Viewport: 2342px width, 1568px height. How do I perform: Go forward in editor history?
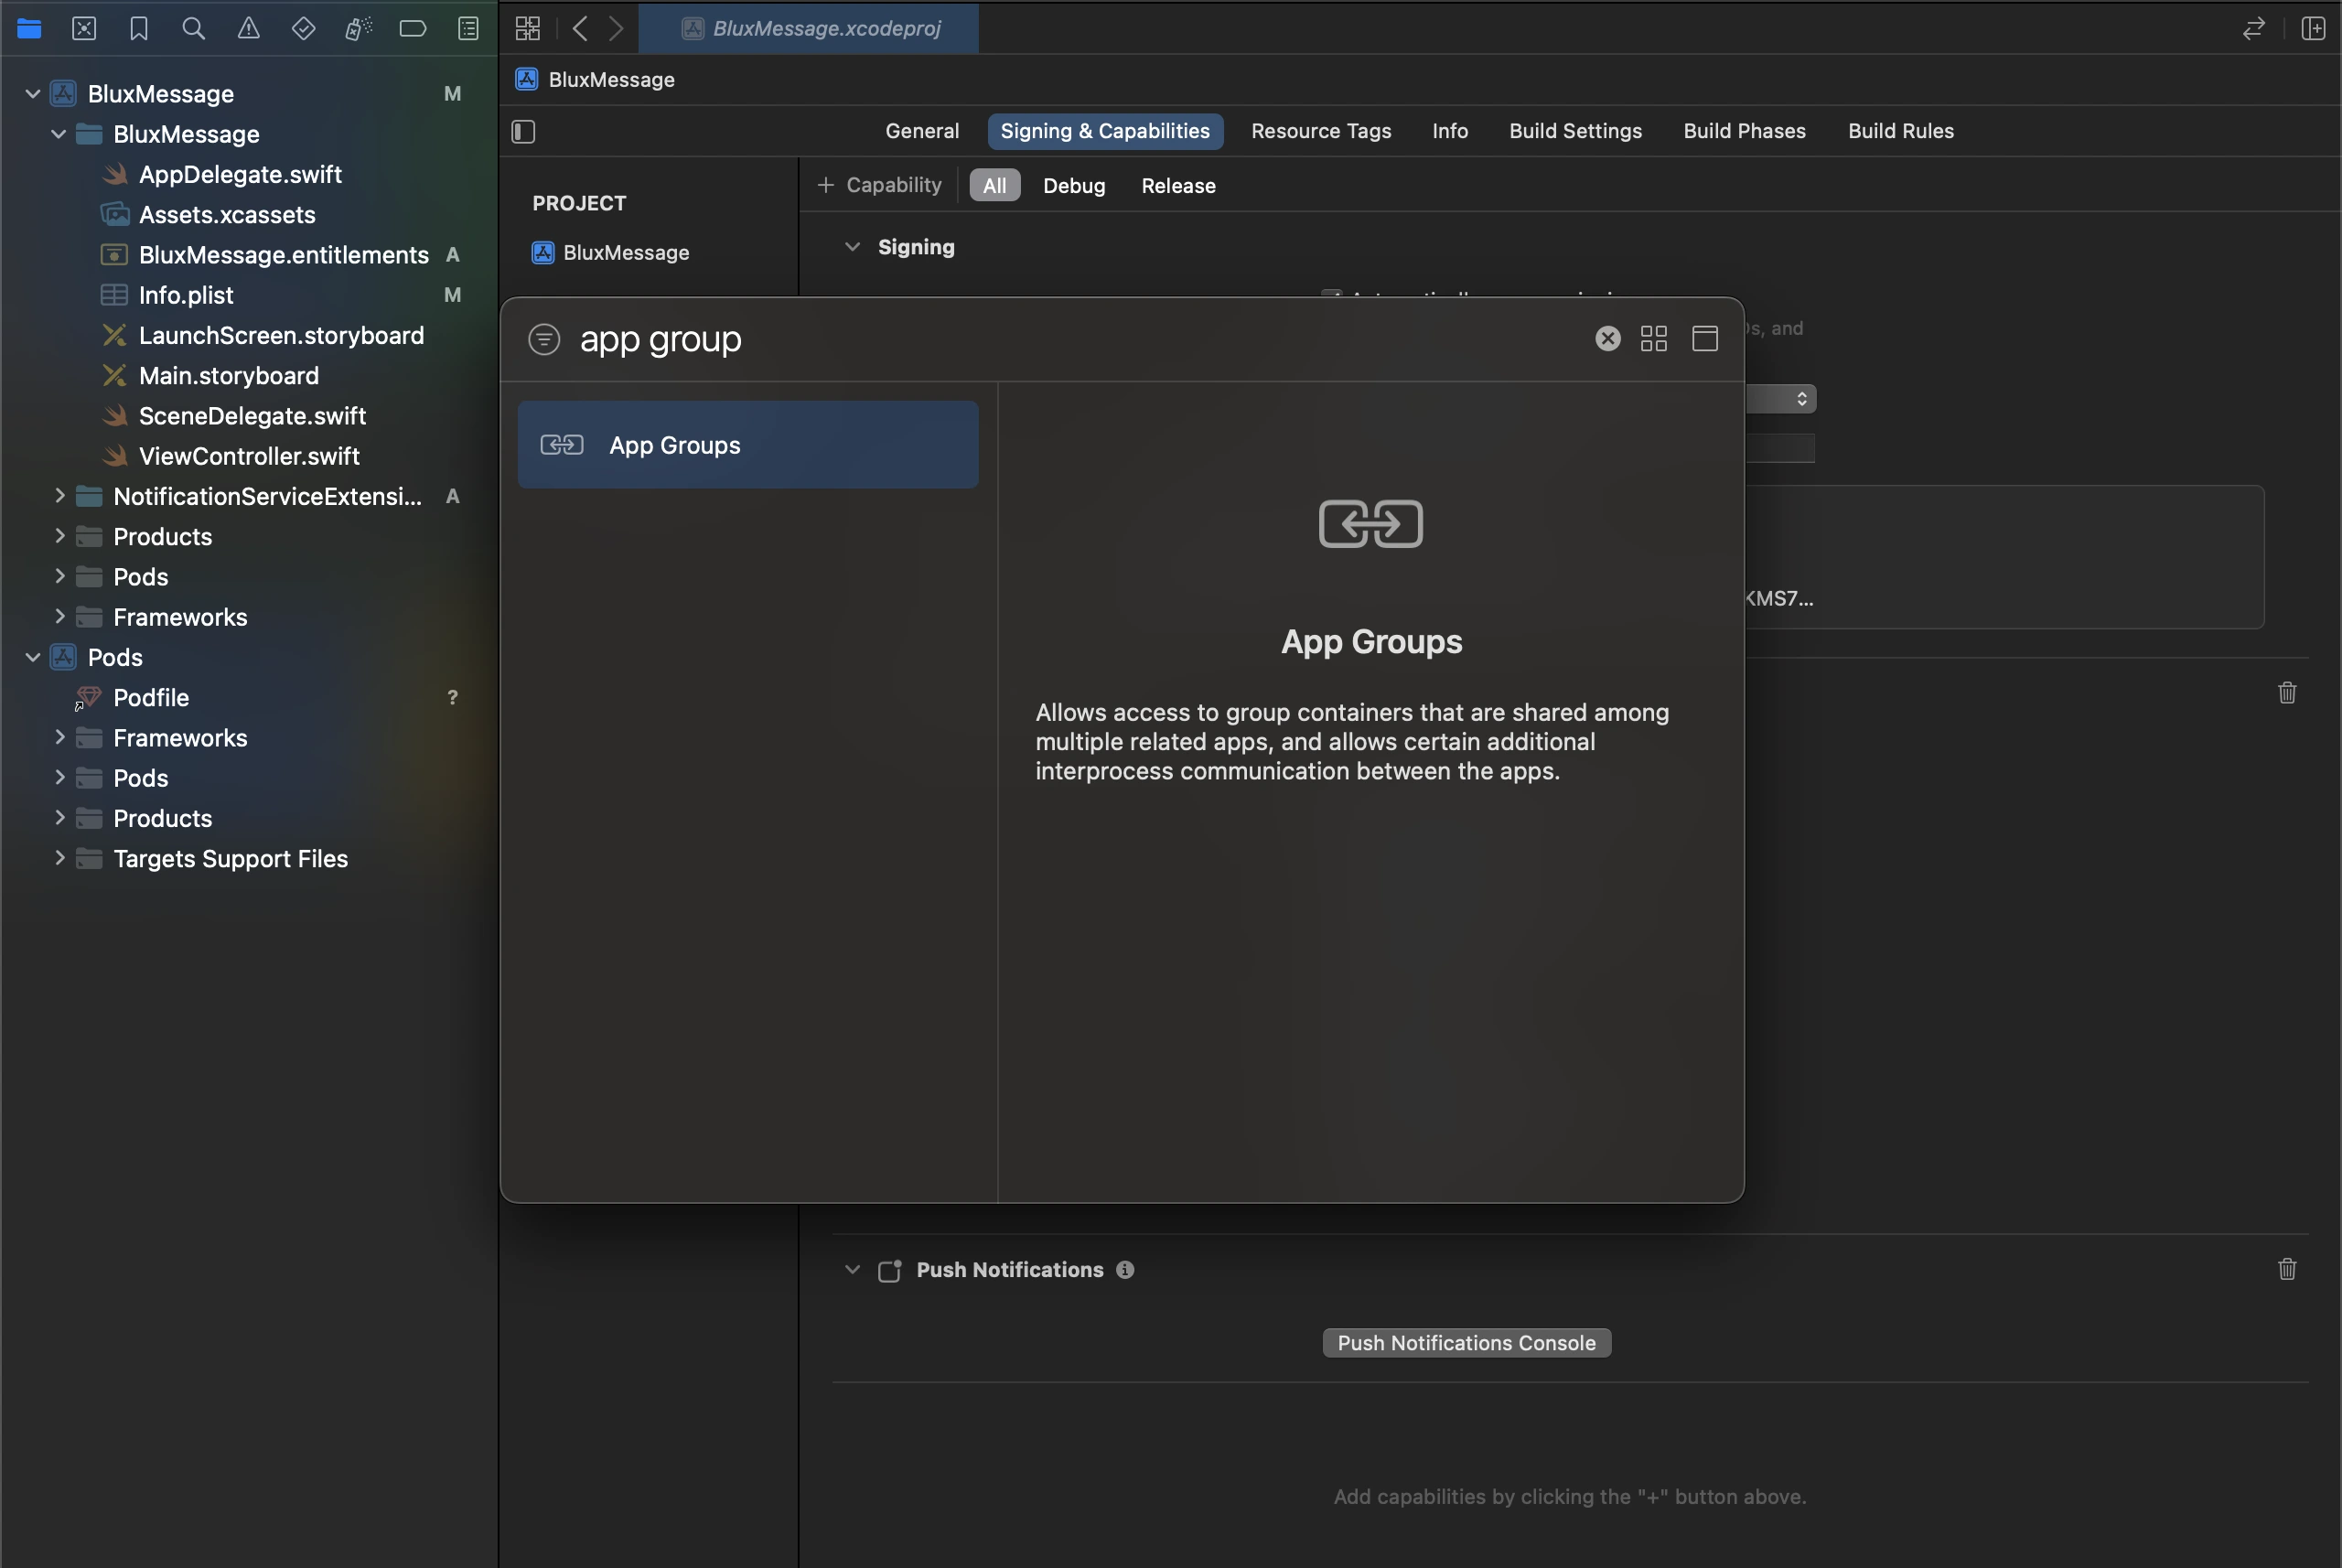click(616, 28)
